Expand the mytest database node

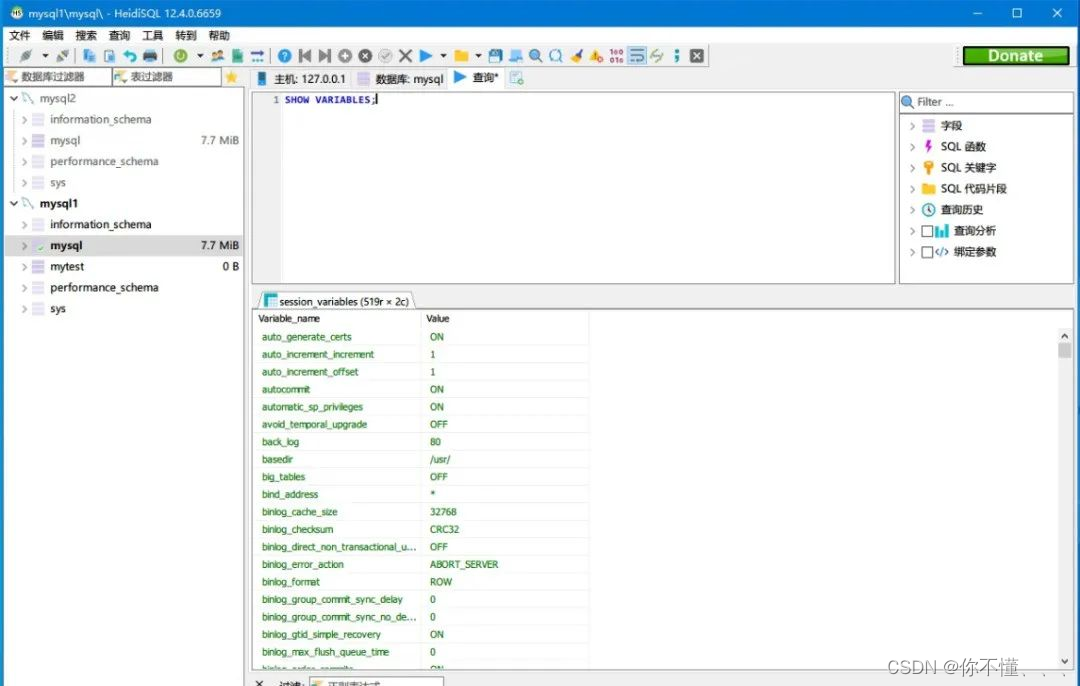pyautogui.click(x=24, y=267)
